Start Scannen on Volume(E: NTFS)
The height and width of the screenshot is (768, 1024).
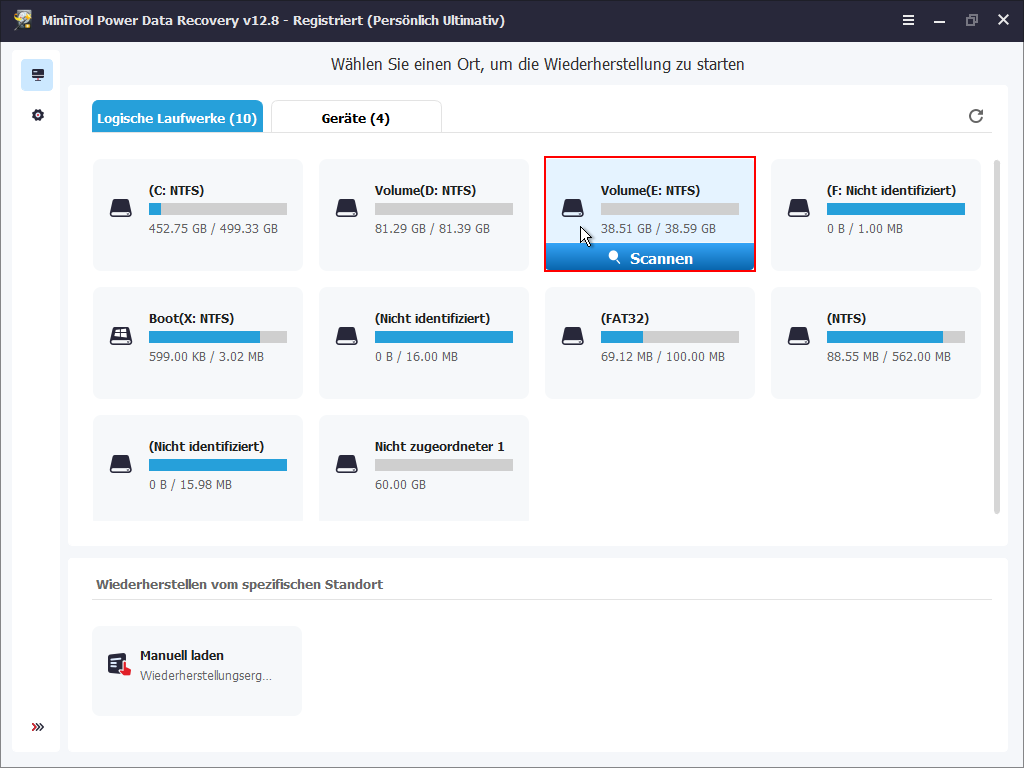pos(650,258)
